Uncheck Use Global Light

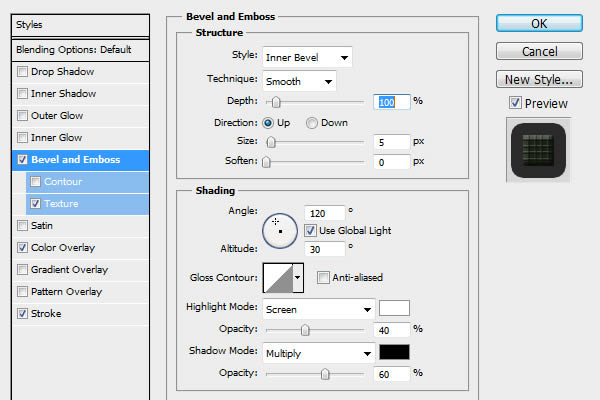click(309, 230)
